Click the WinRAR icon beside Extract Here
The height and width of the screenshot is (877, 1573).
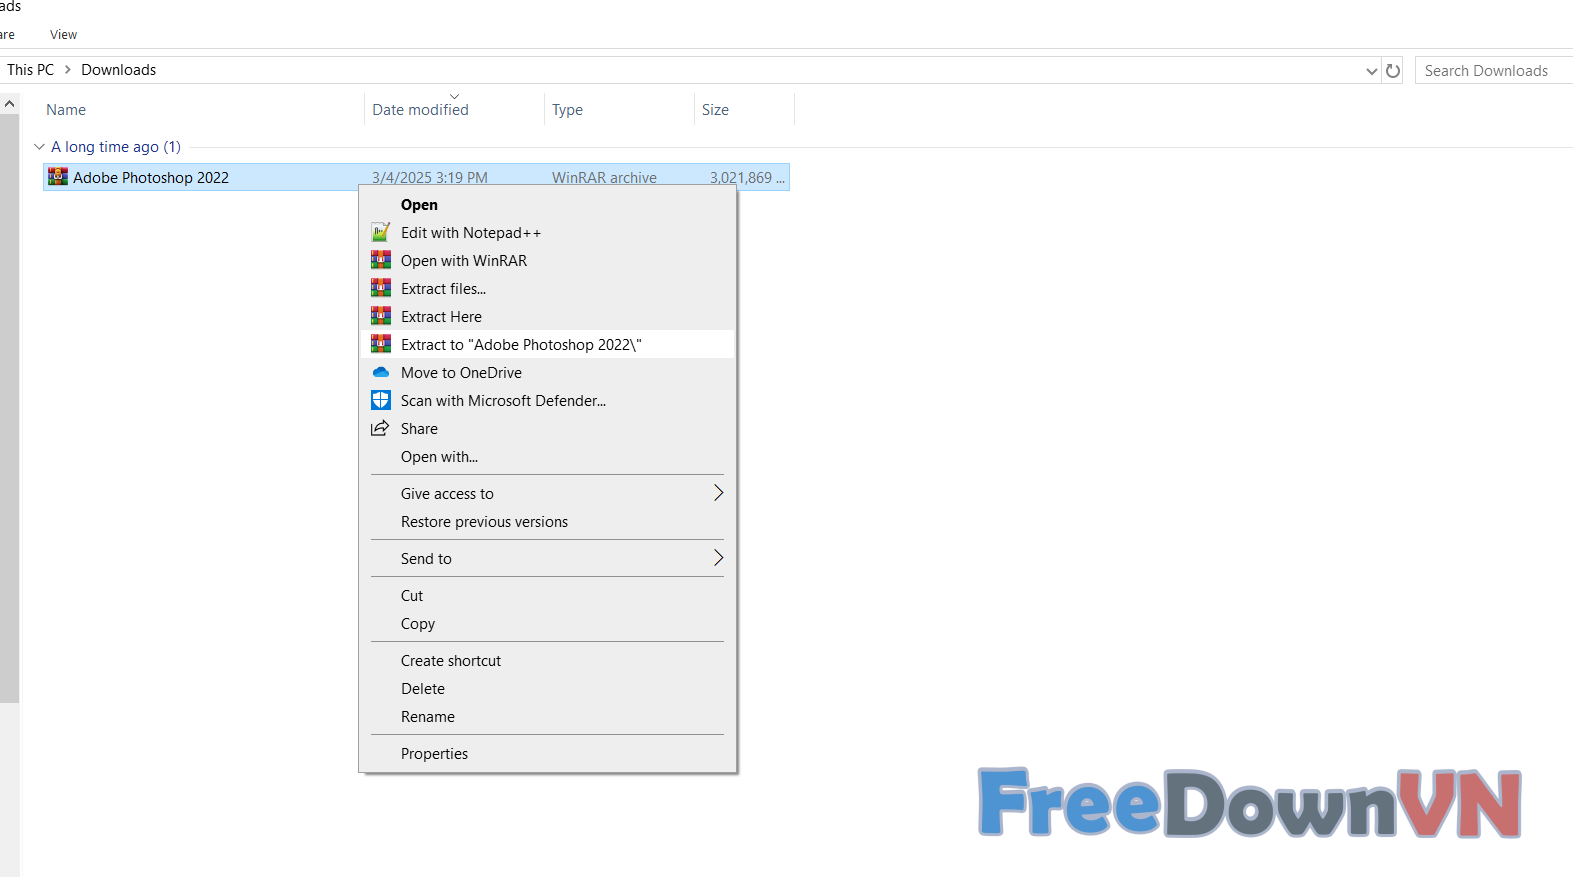coord(381,317)
